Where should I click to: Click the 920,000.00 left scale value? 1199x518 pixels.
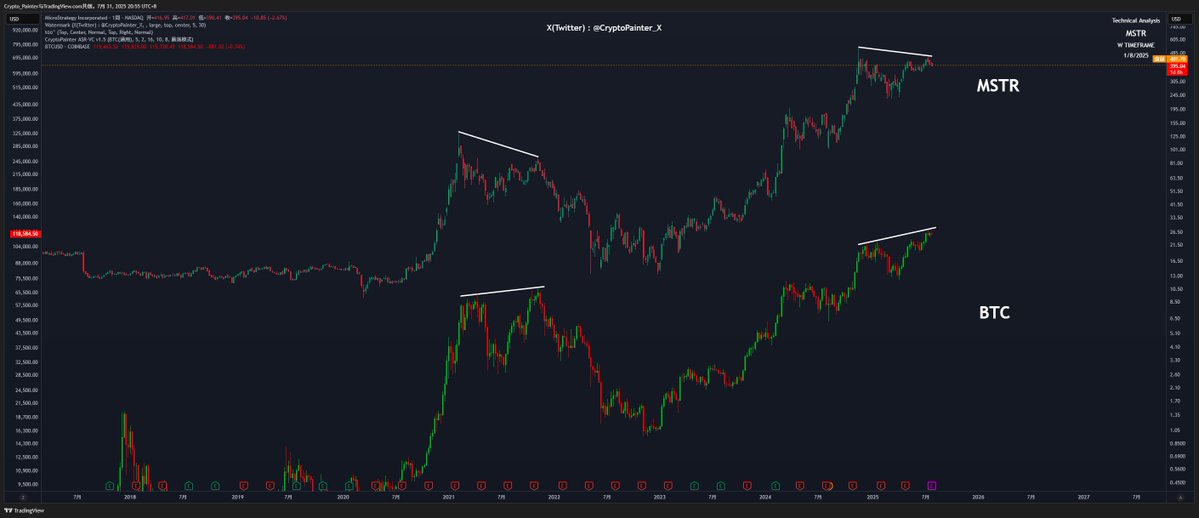(25, 31)
